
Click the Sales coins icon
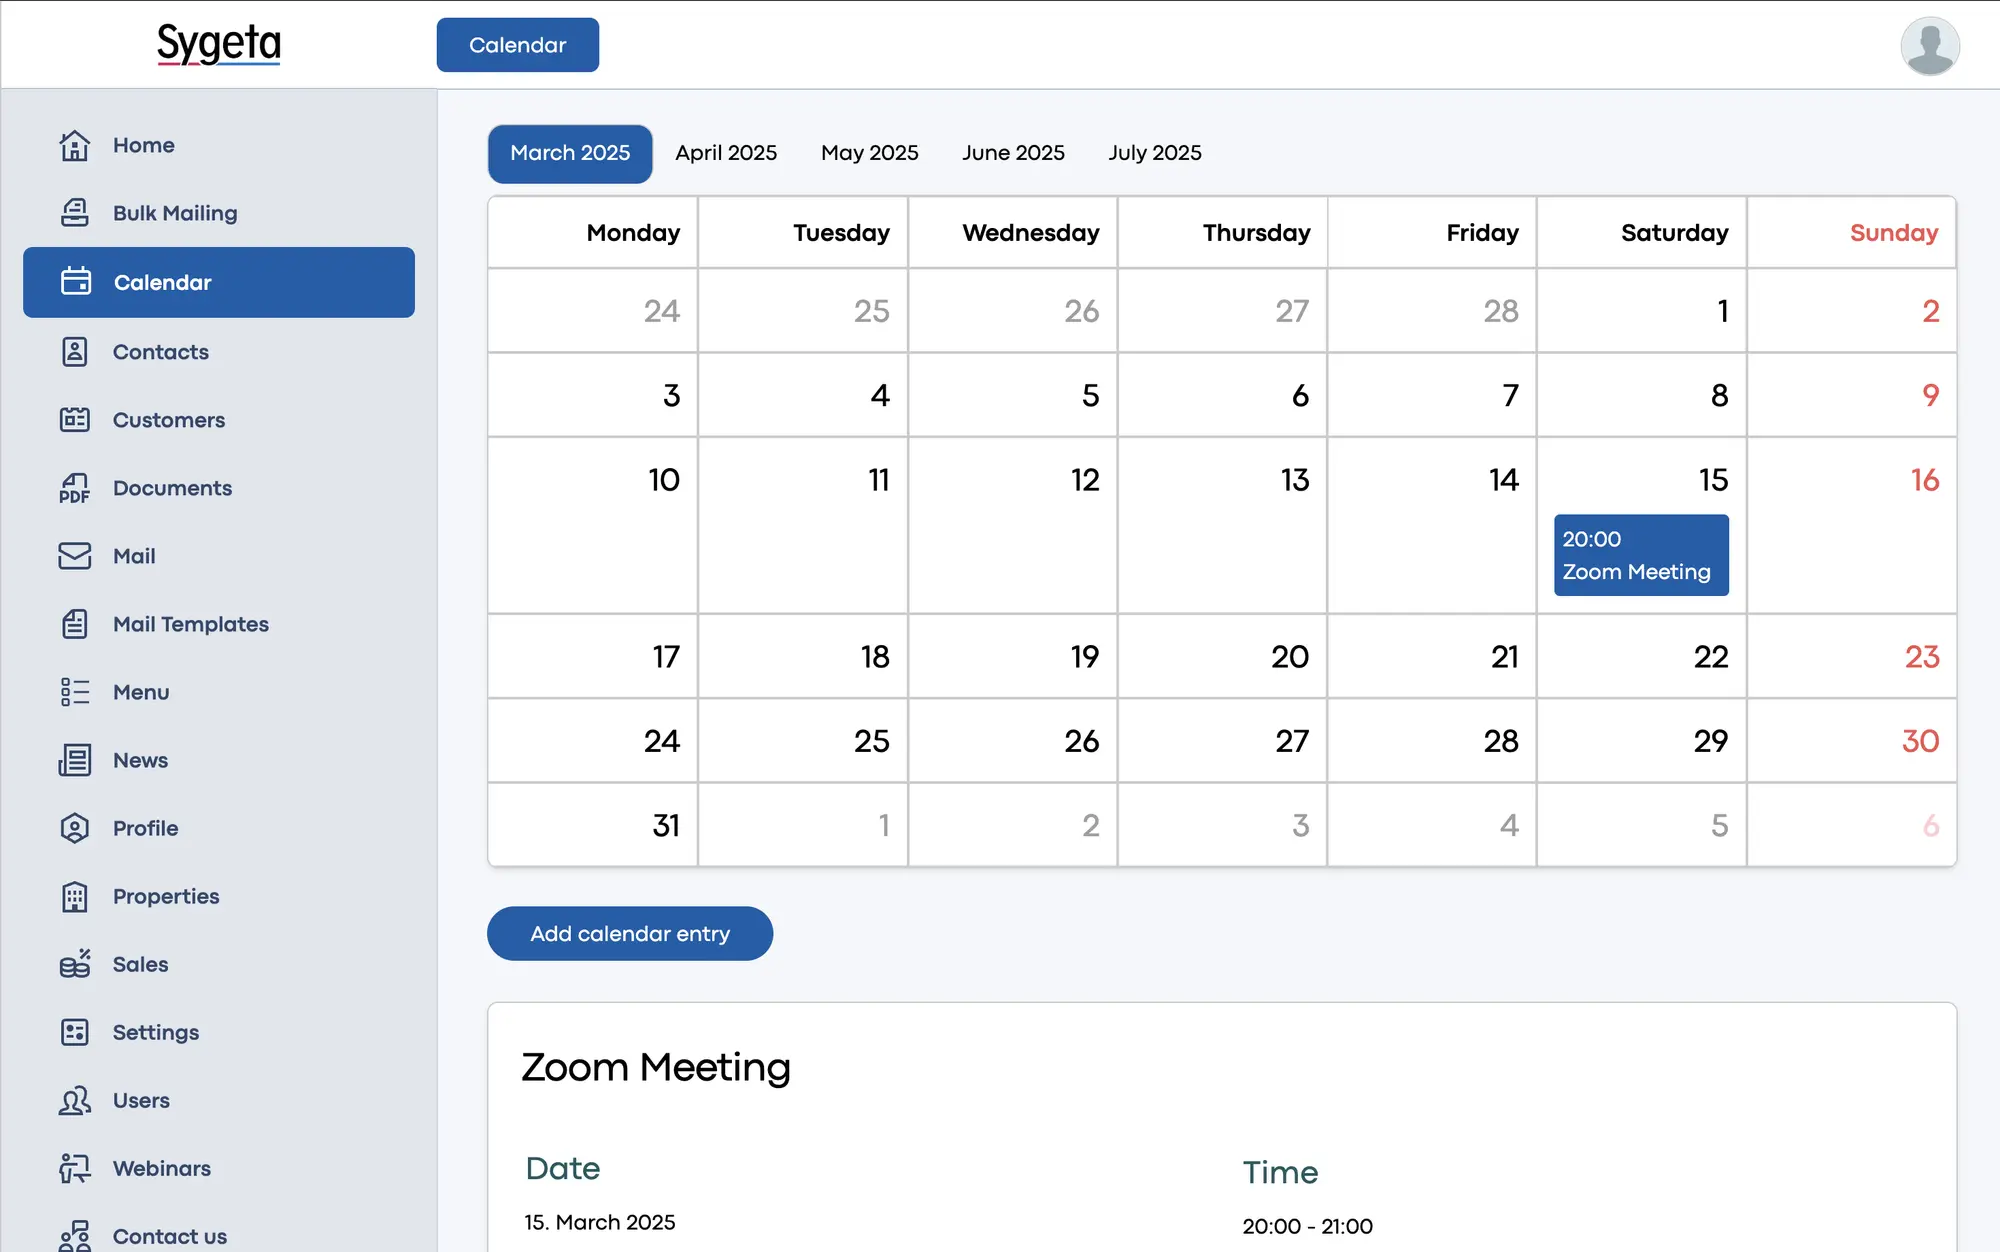point(75,964)
